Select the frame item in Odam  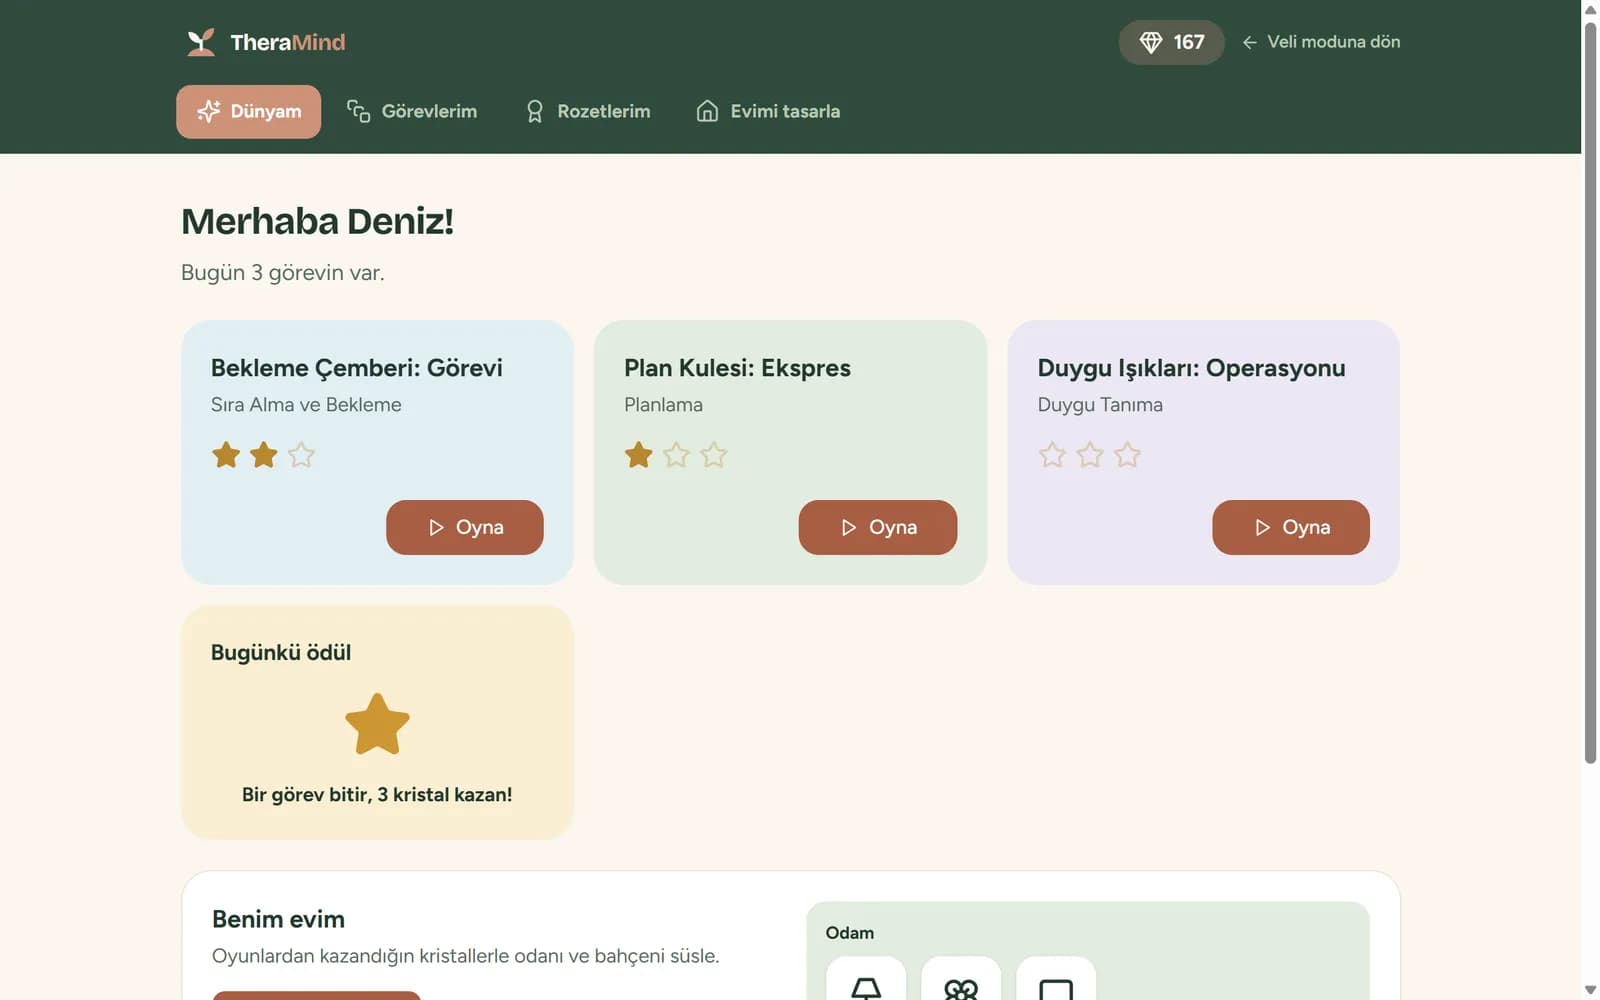tap(1056, 978)
